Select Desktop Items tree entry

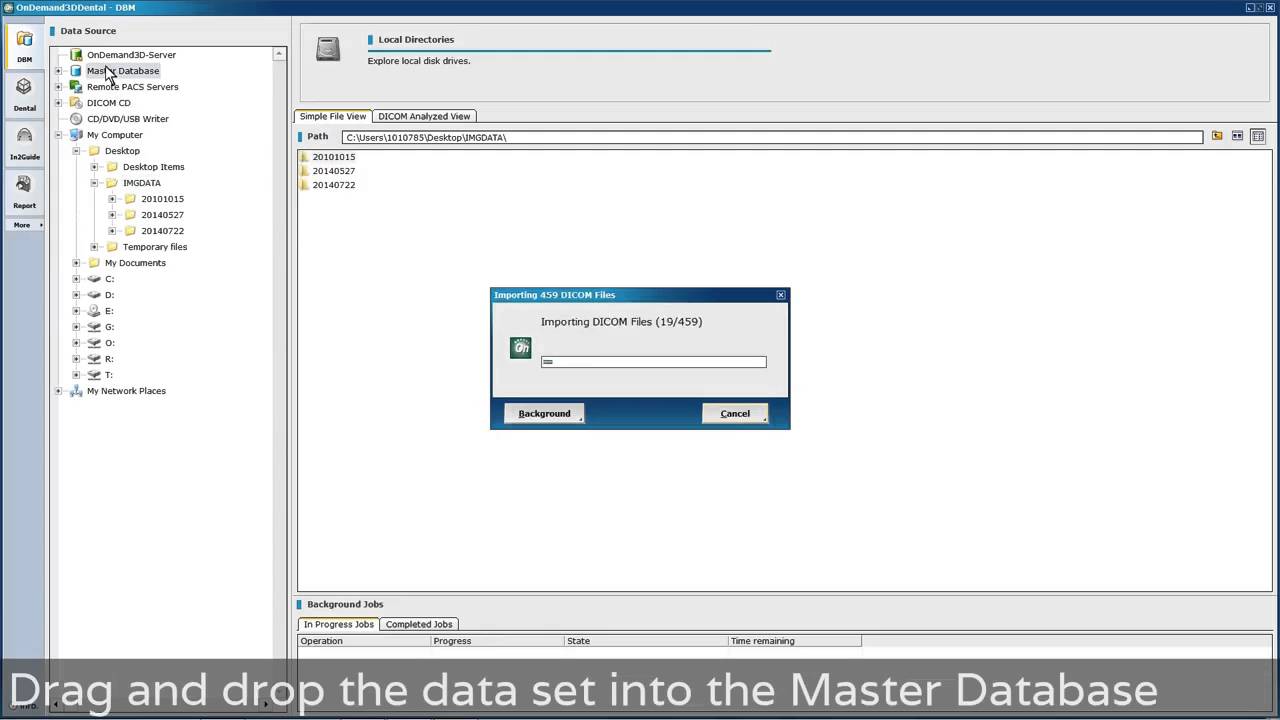tap(154, 167)
